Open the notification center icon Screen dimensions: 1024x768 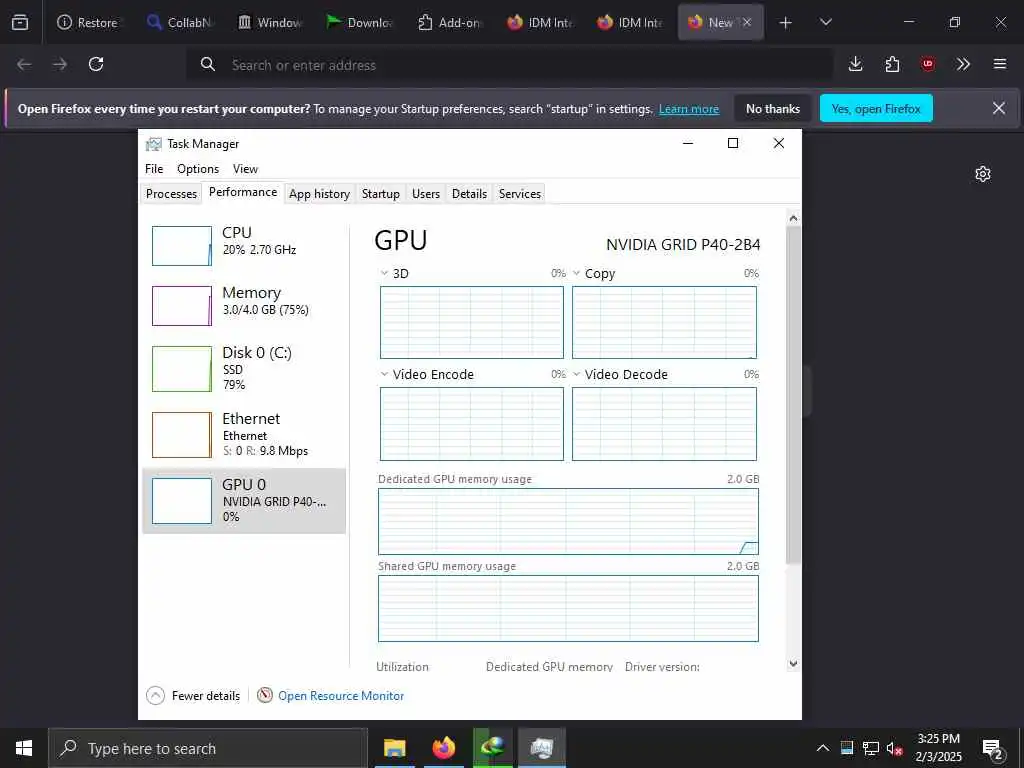[x=993, y=750]
